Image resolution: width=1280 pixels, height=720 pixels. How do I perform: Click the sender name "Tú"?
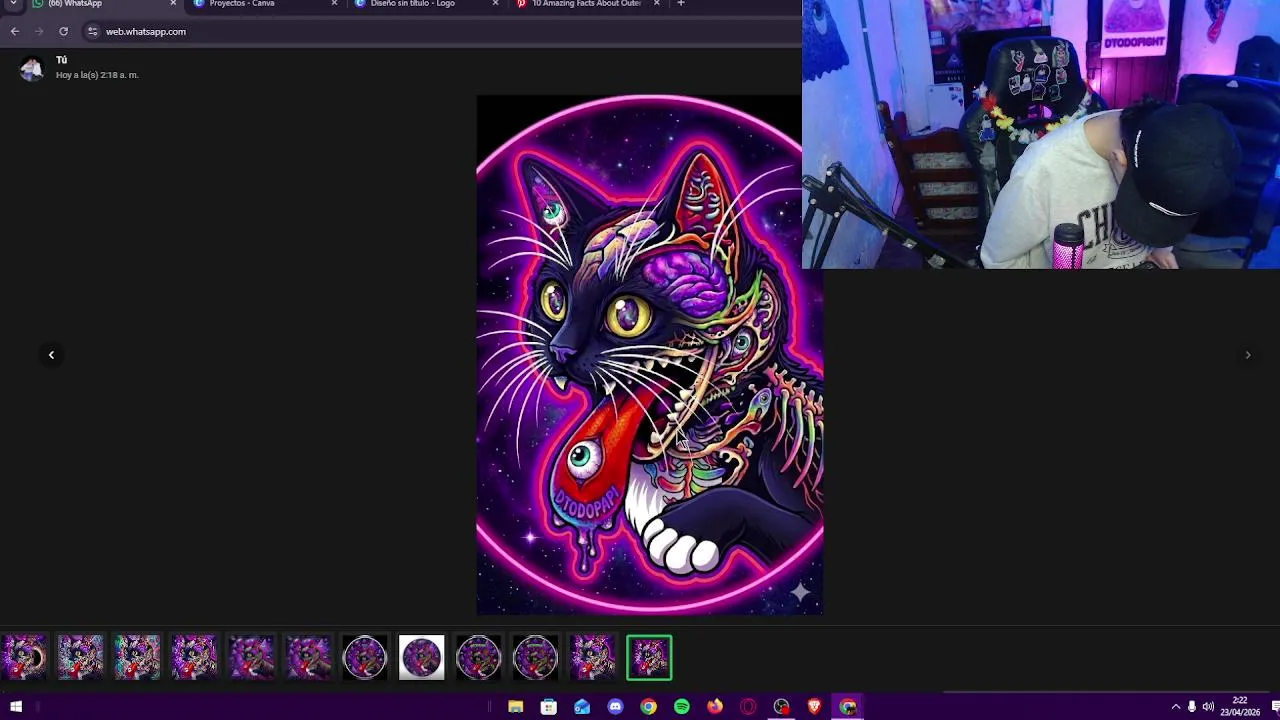61,61
